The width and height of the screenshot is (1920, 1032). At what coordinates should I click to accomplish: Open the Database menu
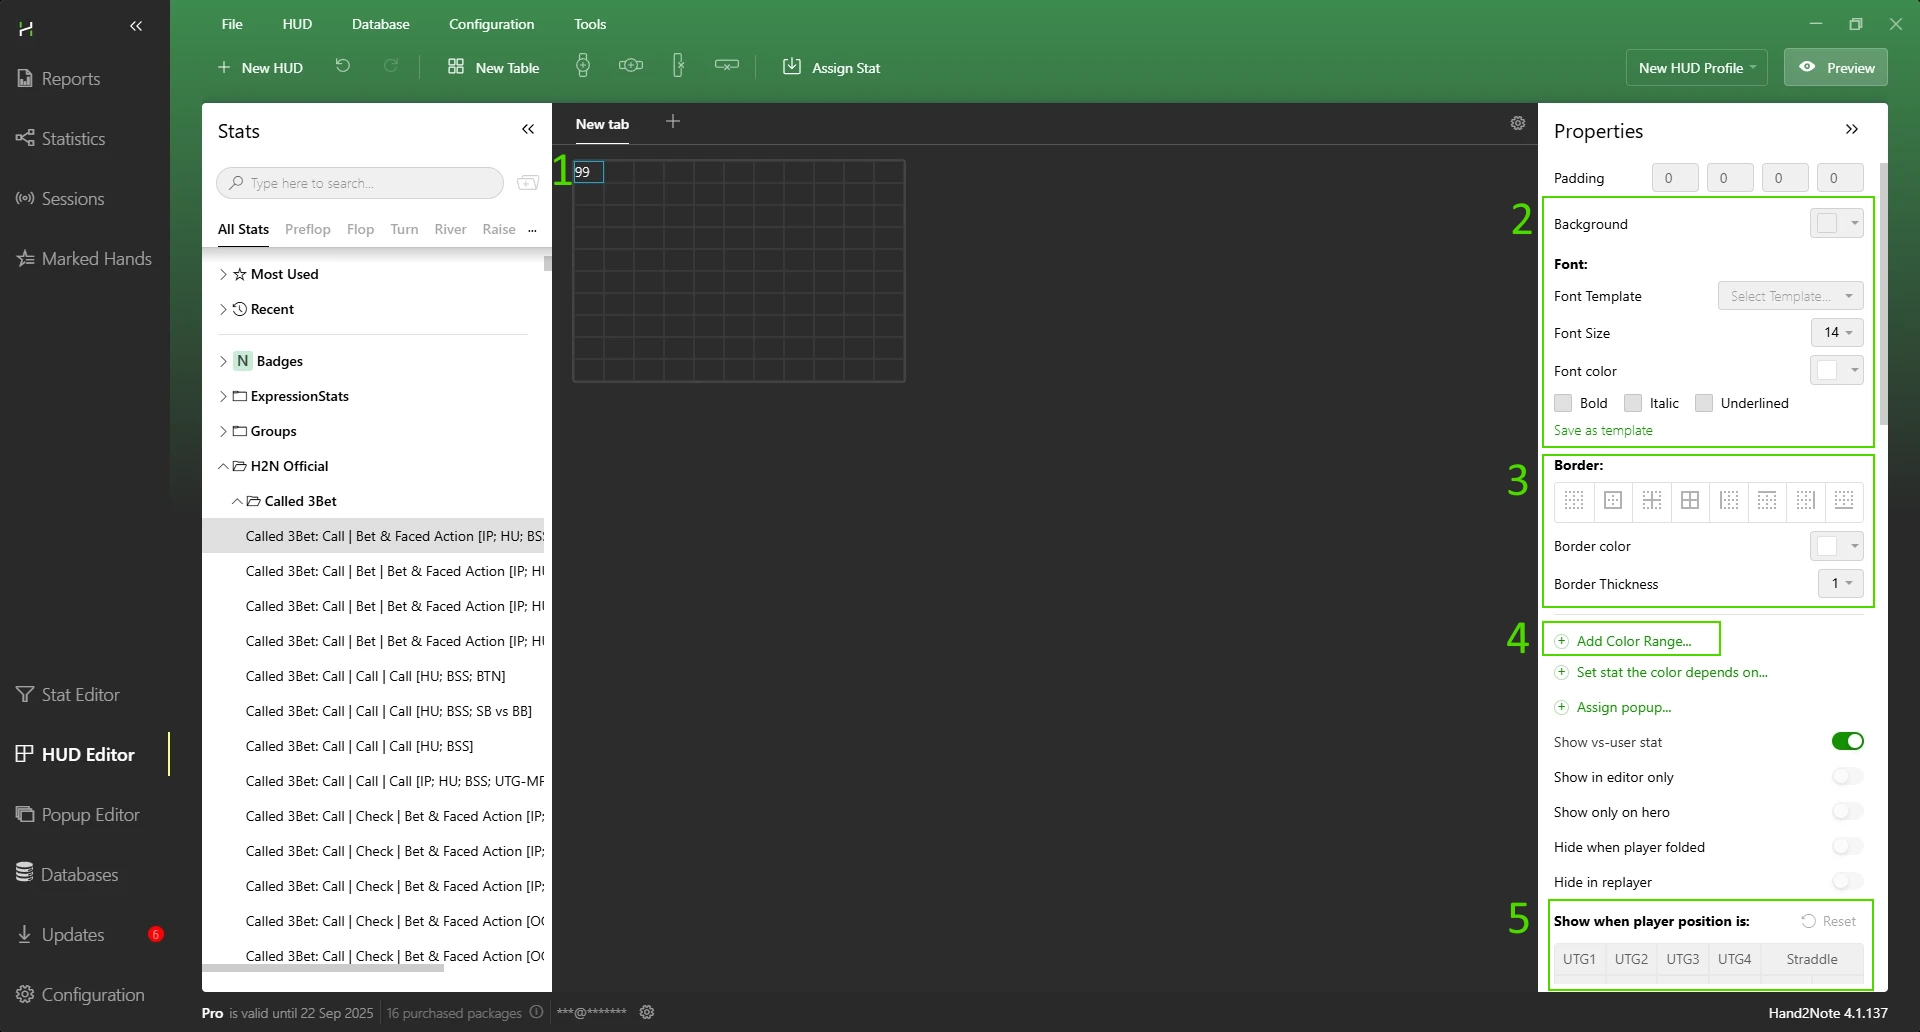click(x=380, y=24)
